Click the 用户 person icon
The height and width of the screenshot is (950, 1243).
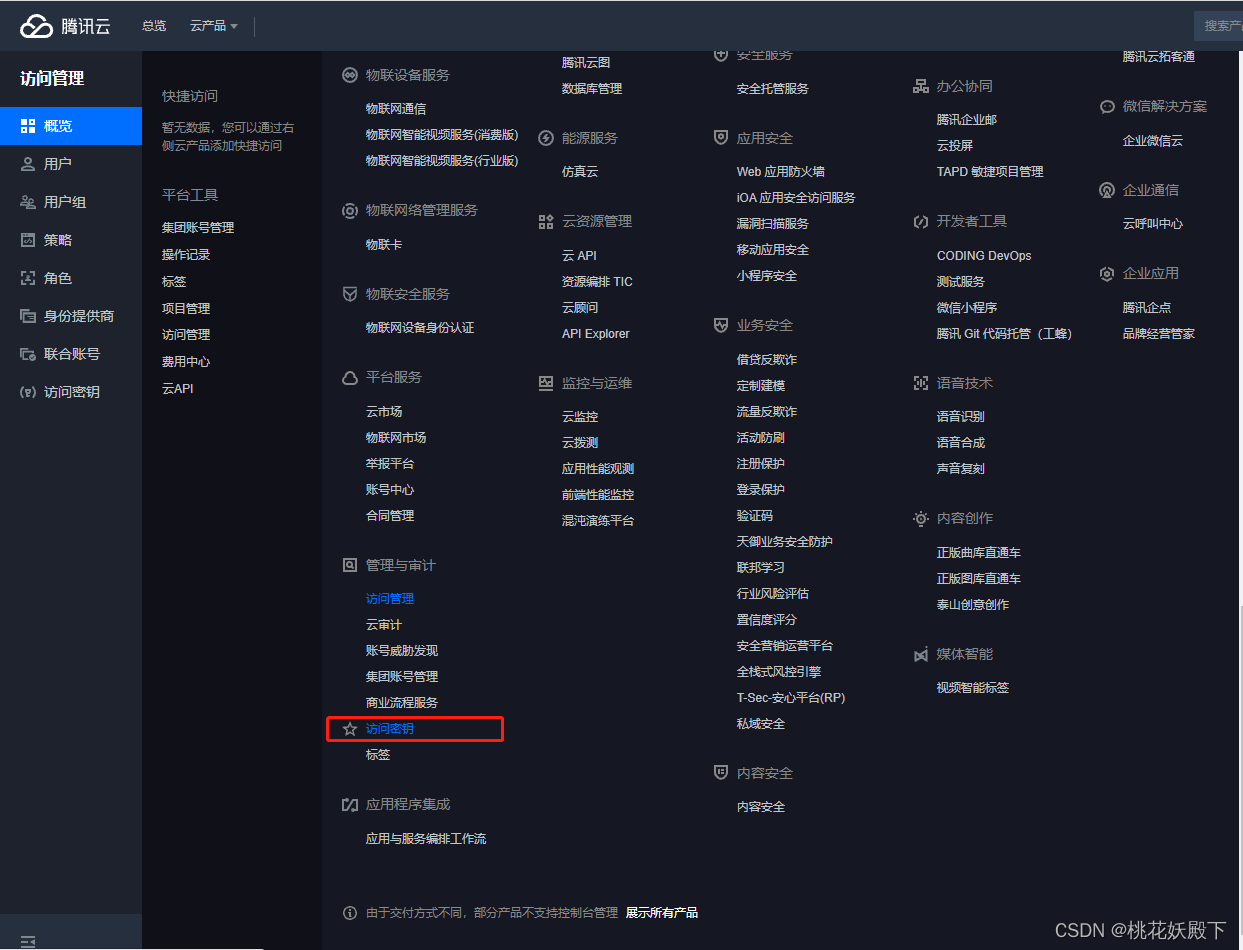tap(28, 164)
